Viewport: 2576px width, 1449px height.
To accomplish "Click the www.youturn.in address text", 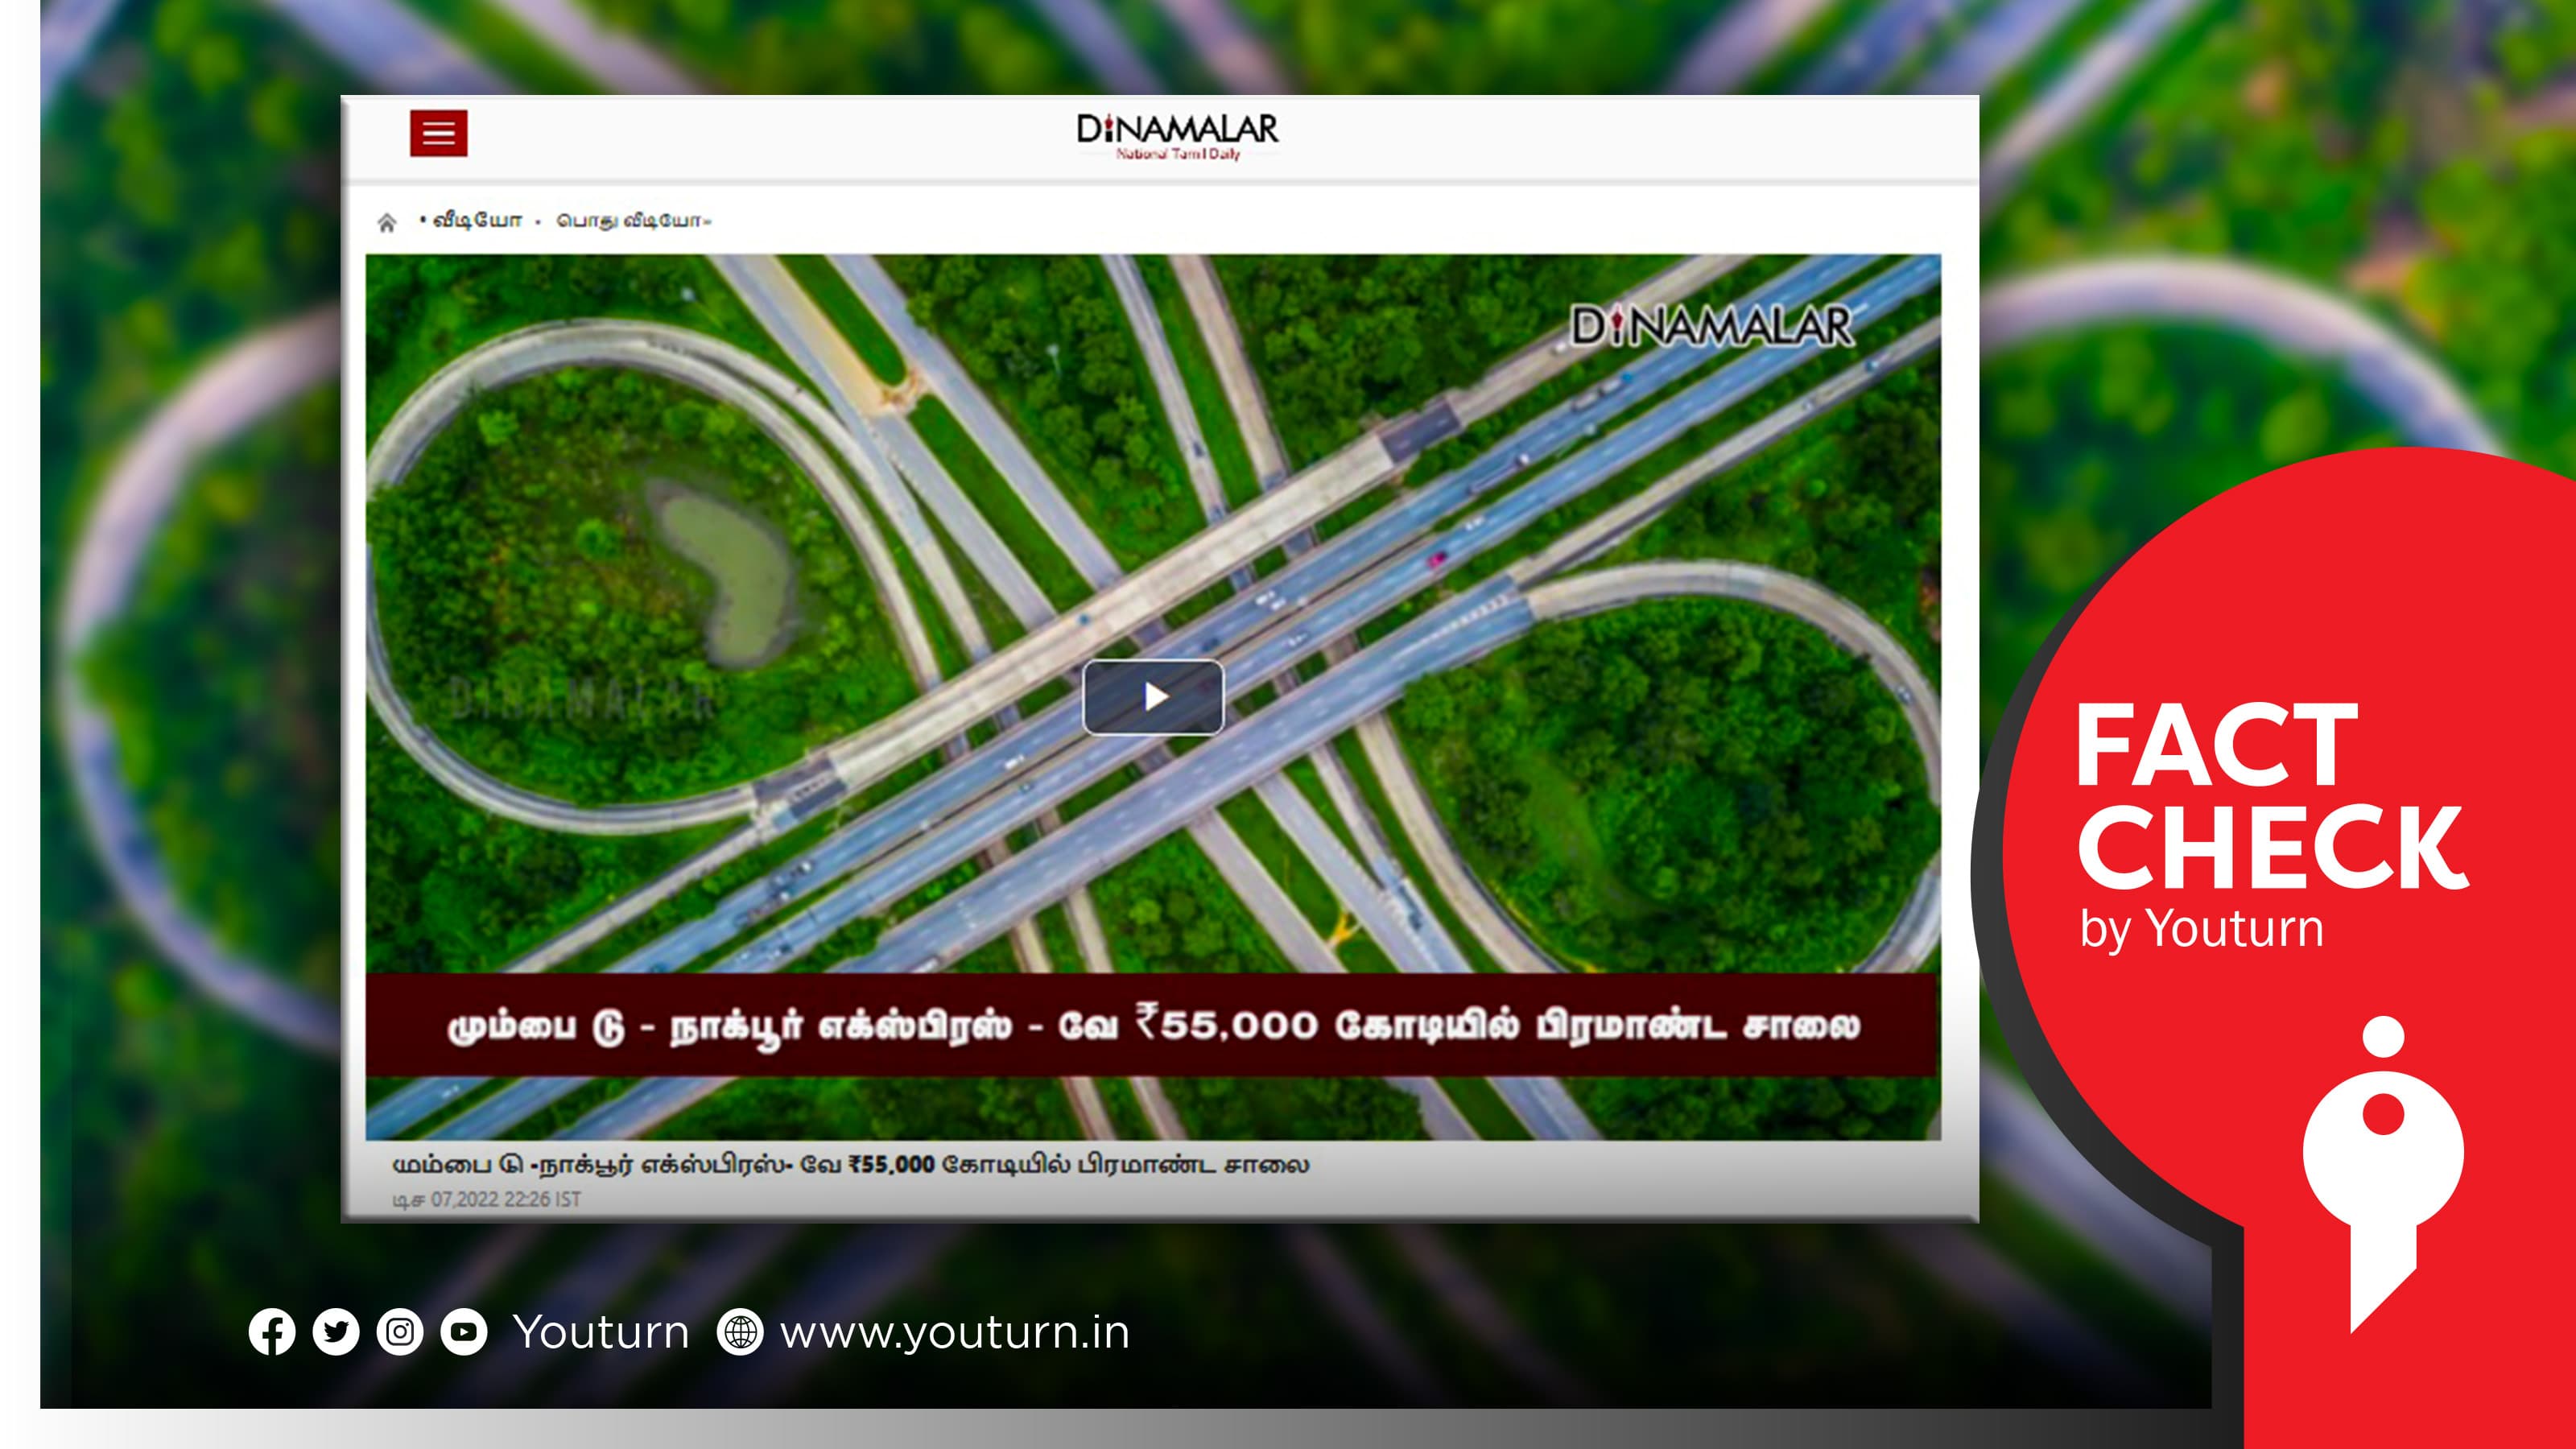I will pyautogui.click(x=955, y=1333).
